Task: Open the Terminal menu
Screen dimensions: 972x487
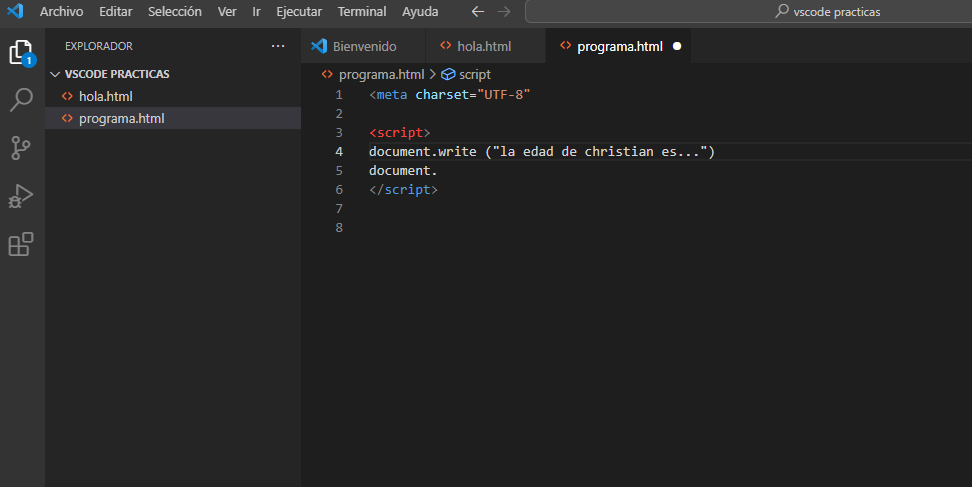Action: (x=362, y=12)
